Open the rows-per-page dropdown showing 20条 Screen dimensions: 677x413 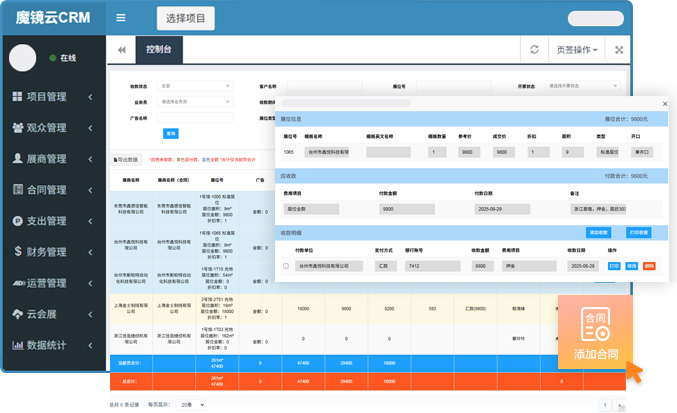pos(190,404)
